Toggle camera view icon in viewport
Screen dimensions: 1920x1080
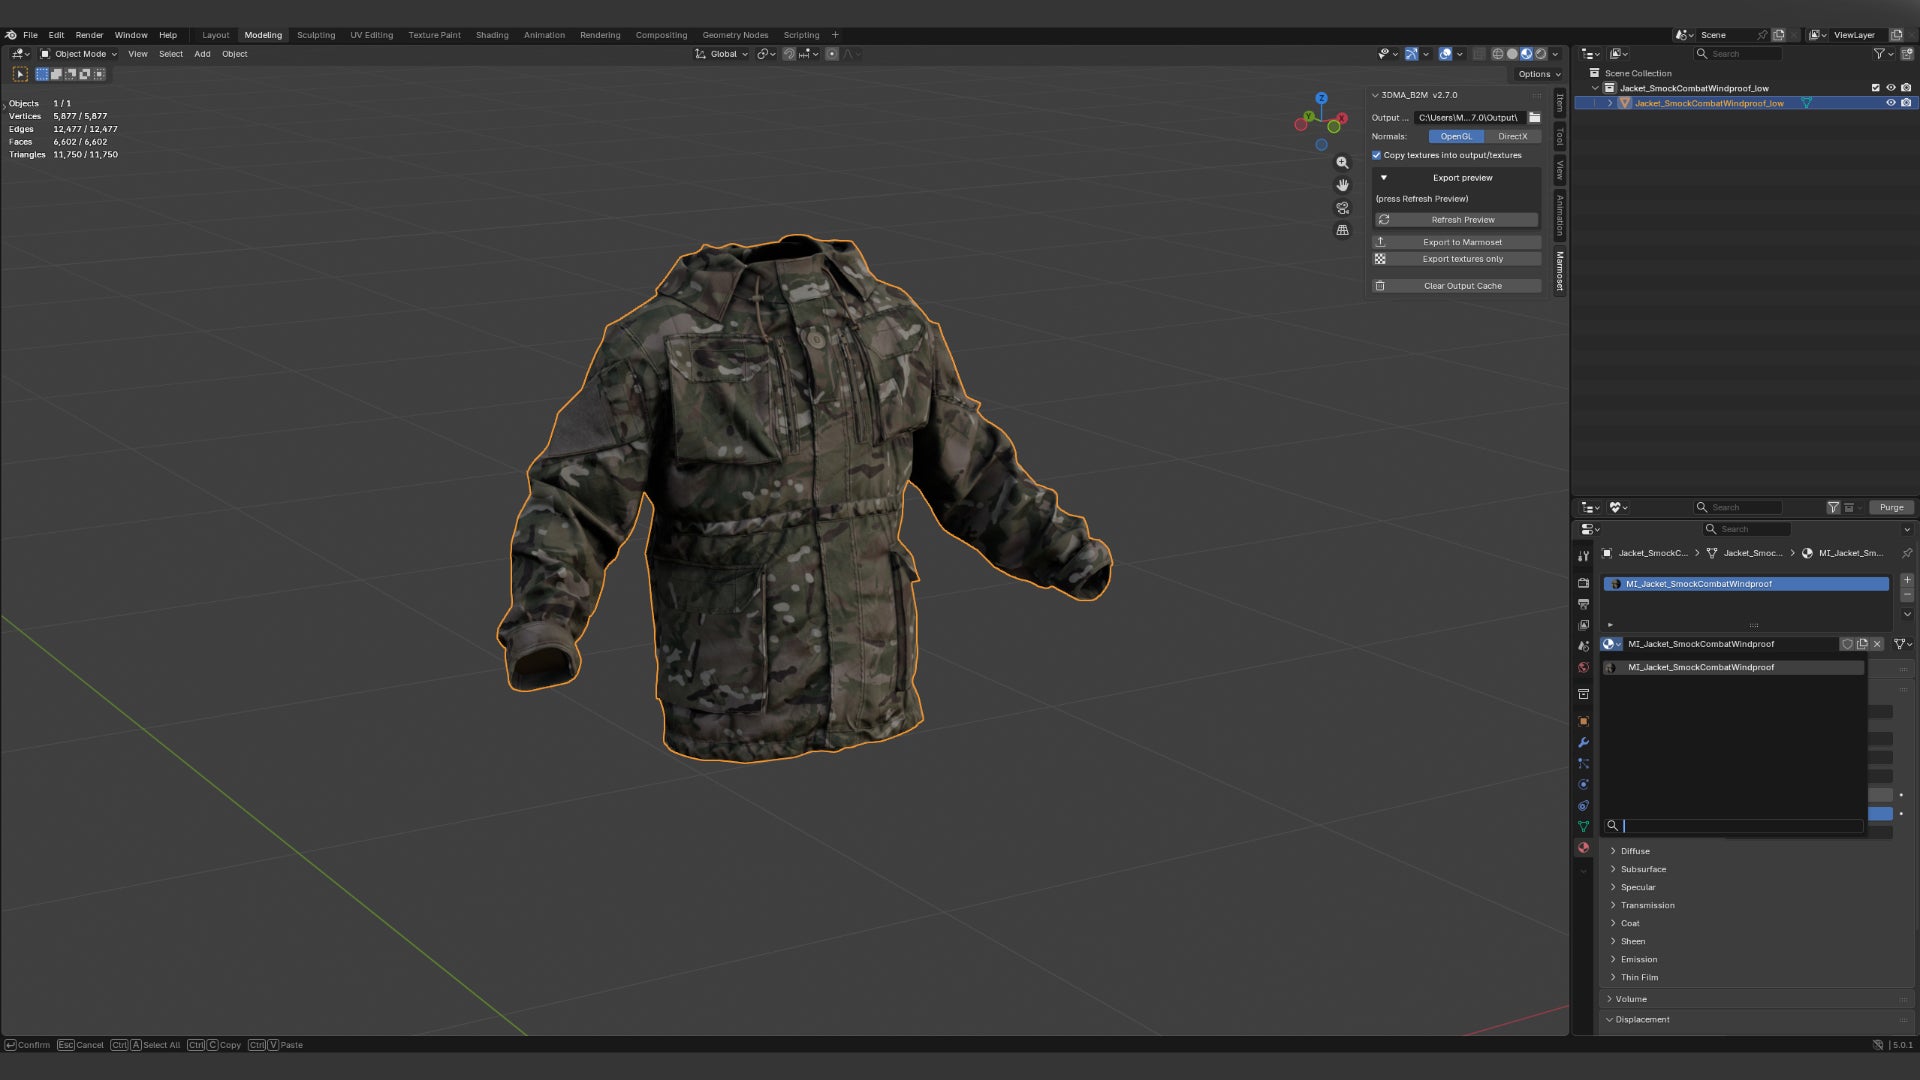[x=1342, y=208]
